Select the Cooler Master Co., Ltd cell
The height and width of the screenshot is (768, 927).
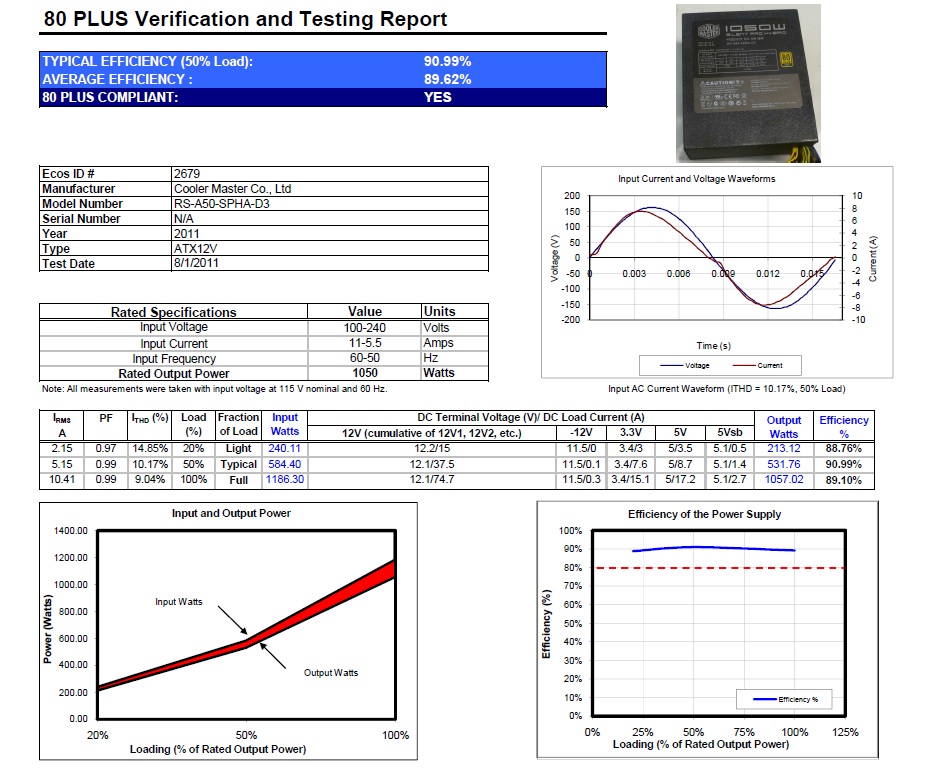coord(232,188)
